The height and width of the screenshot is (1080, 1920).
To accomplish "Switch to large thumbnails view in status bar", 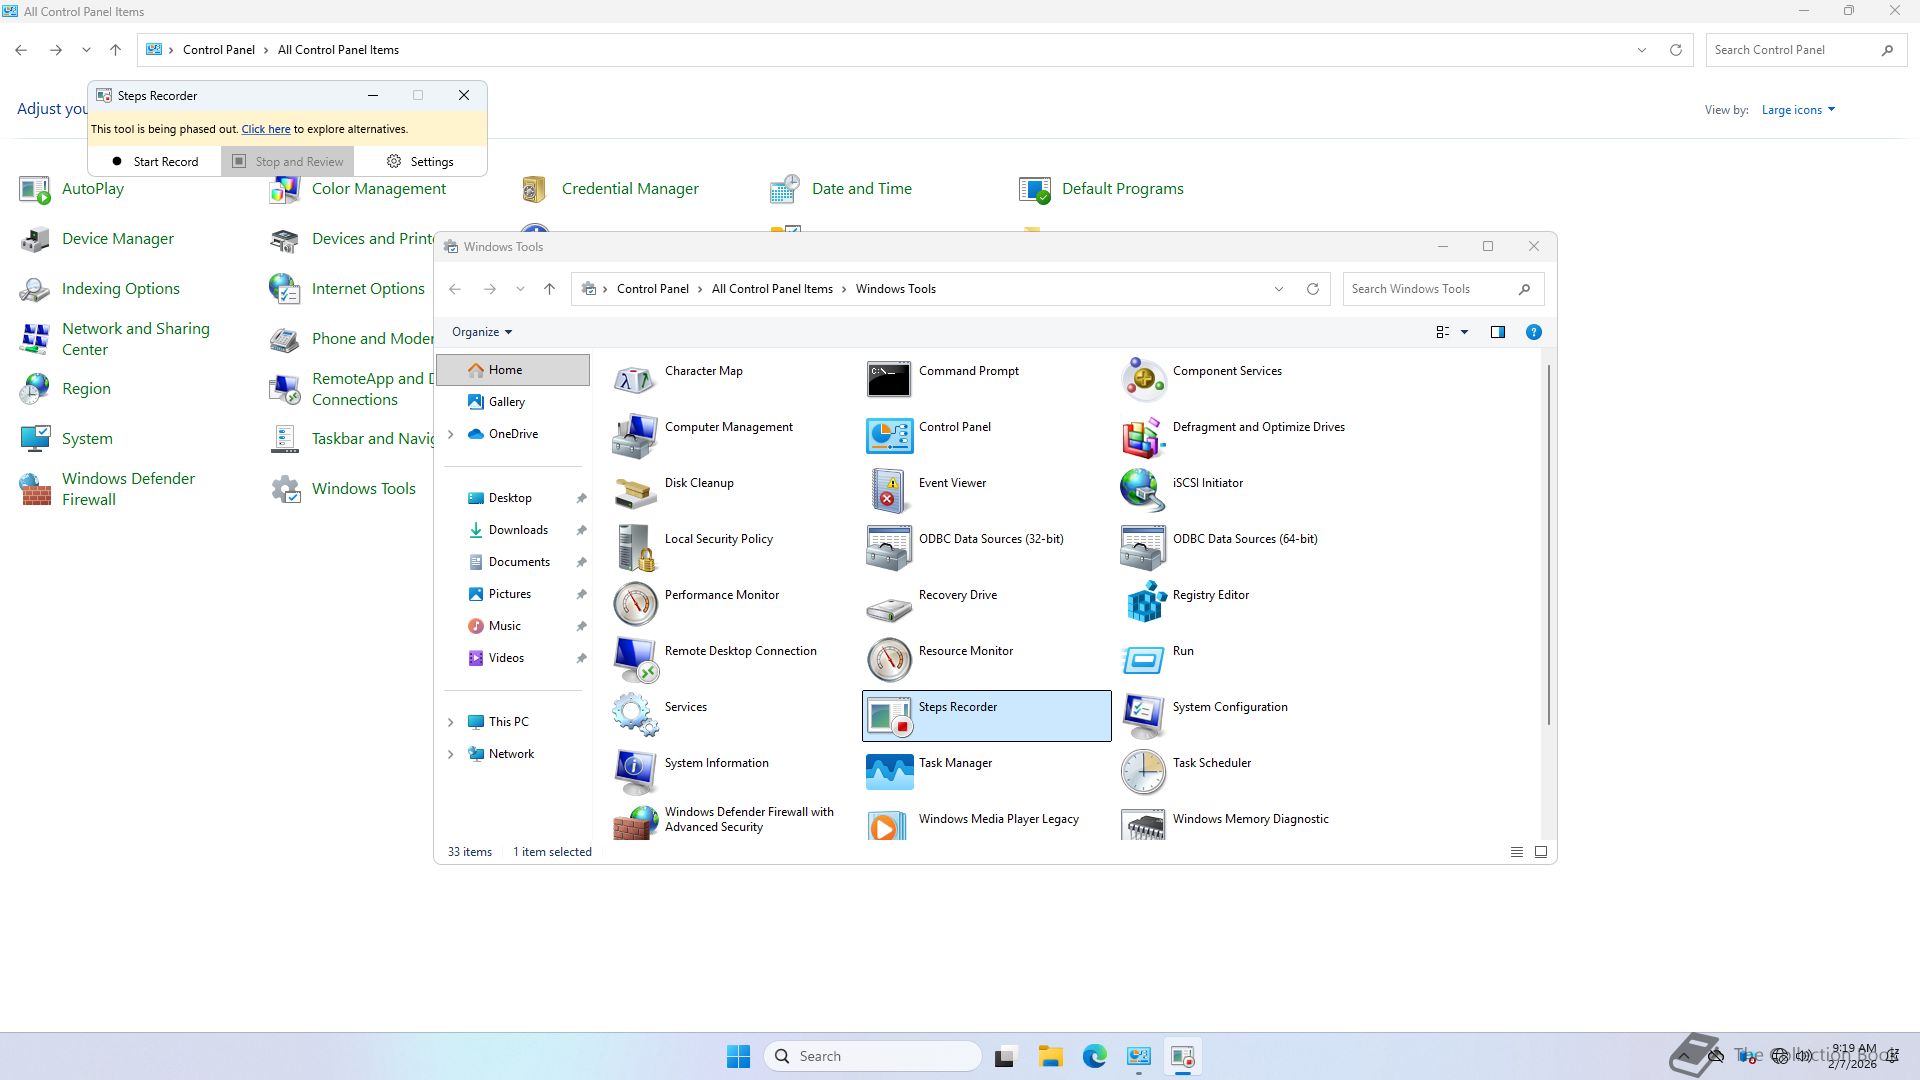I will click(1541, 852).
